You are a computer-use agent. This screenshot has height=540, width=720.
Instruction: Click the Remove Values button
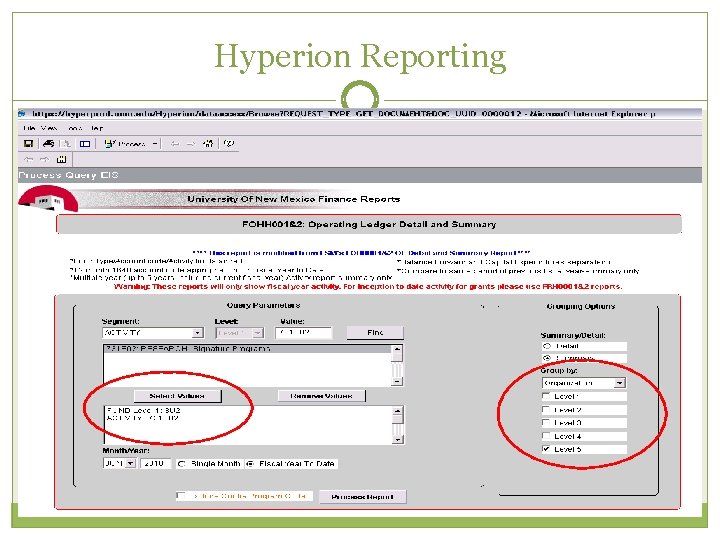[x=321, y=396]
